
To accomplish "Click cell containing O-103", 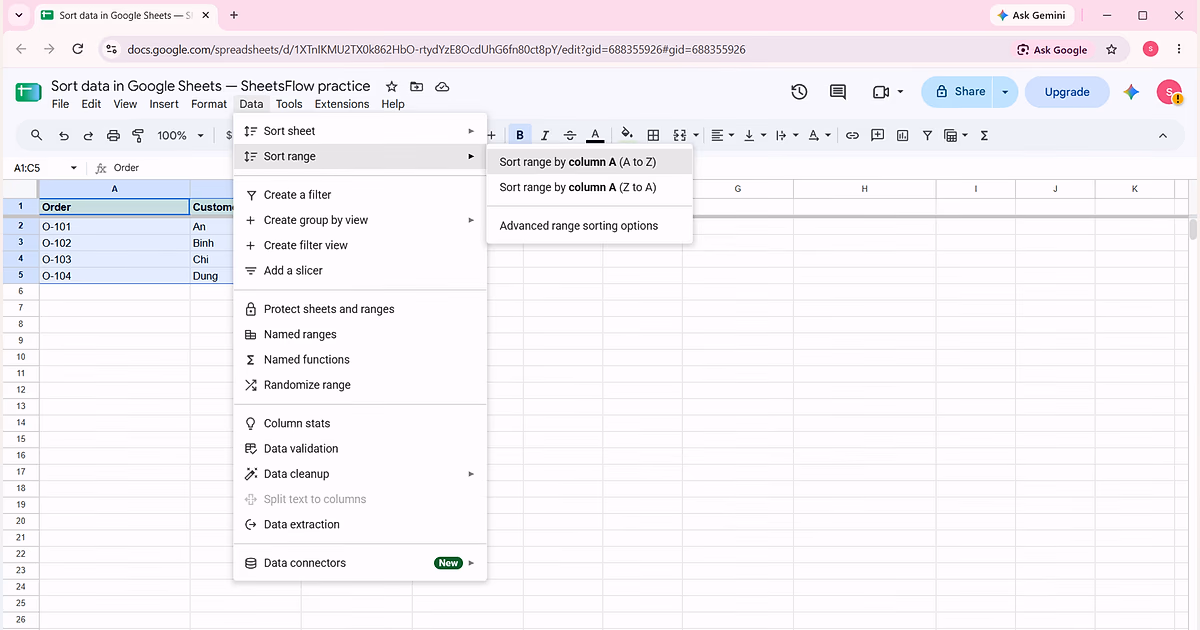I will tap(115, 259).
